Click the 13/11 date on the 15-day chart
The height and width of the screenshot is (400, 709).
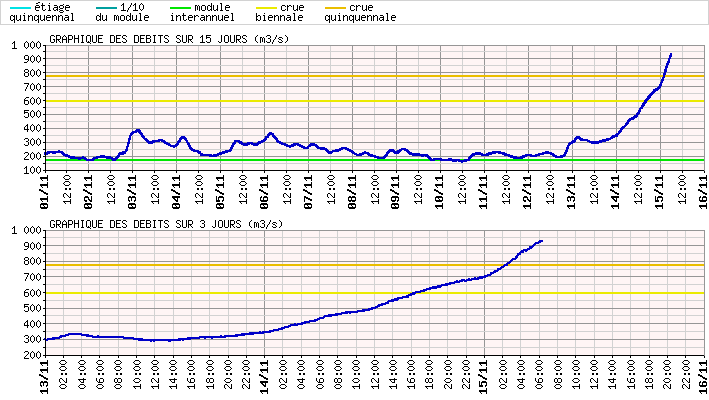[572, 193]
